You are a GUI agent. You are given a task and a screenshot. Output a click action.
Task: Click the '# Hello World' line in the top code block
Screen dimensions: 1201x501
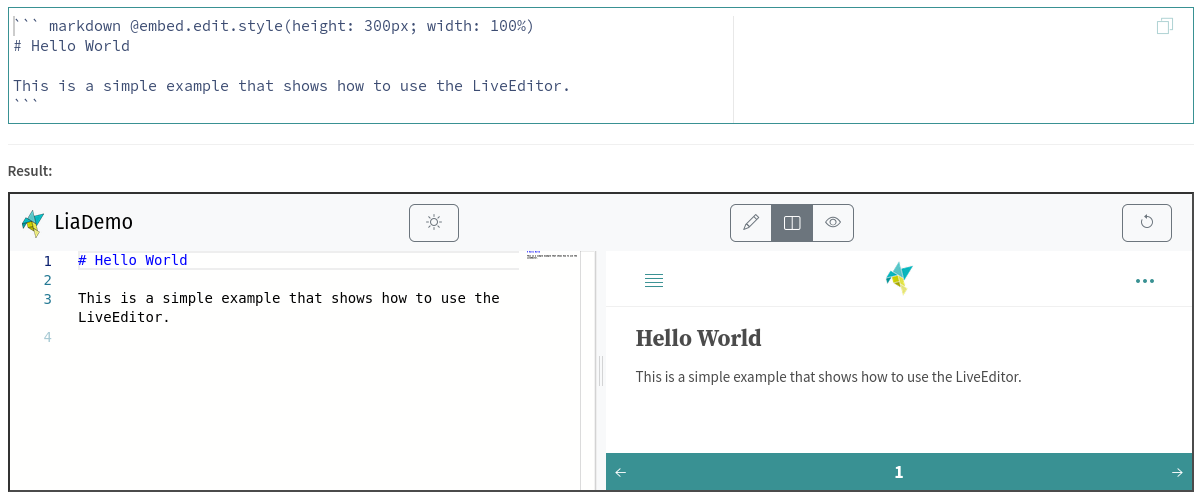click(x=71, y=46)
